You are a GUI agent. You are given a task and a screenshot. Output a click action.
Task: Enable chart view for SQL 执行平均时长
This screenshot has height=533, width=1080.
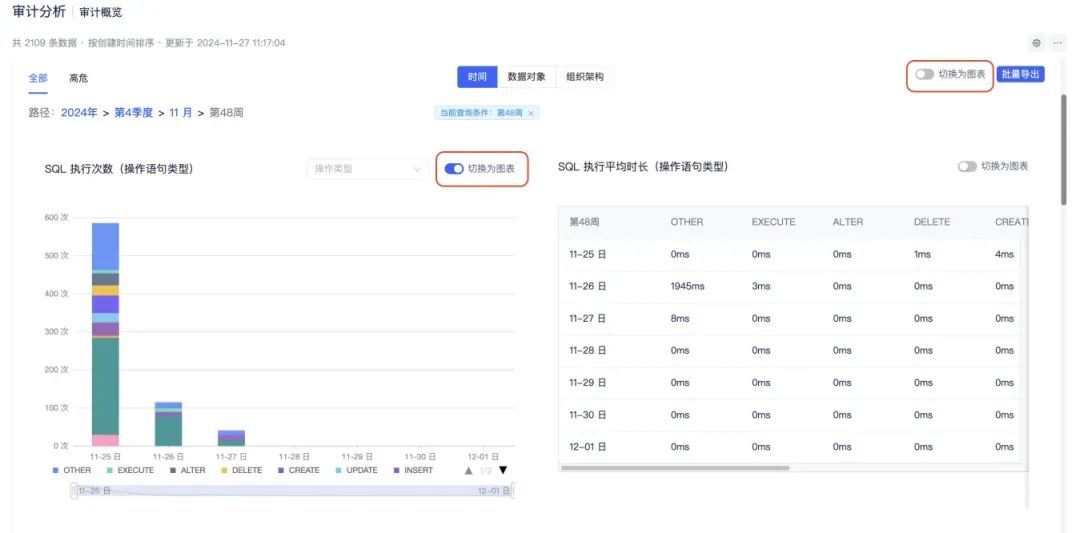[x=967, y=167]
